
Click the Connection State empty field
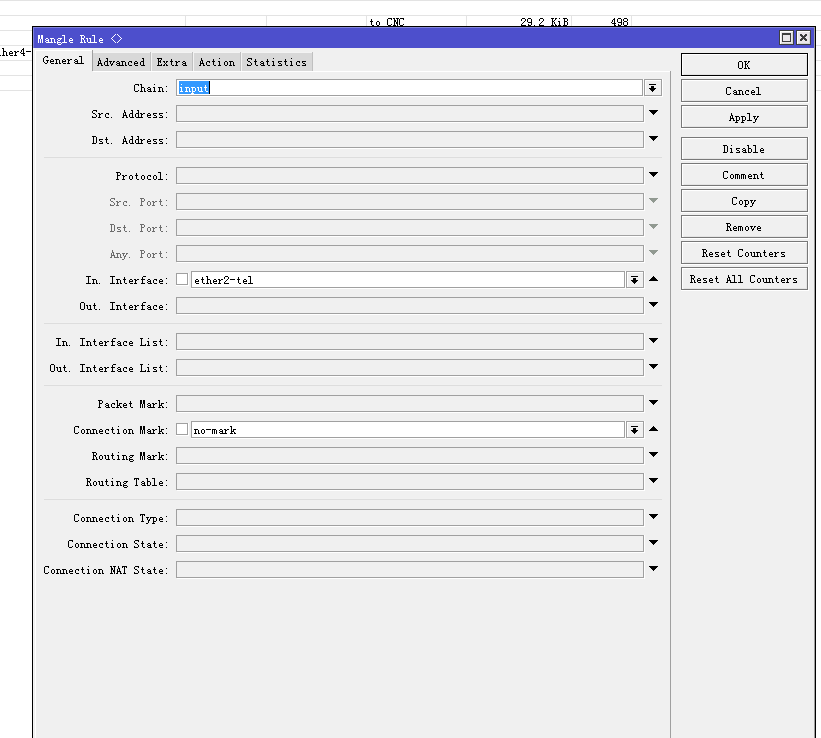click(409, 544)
